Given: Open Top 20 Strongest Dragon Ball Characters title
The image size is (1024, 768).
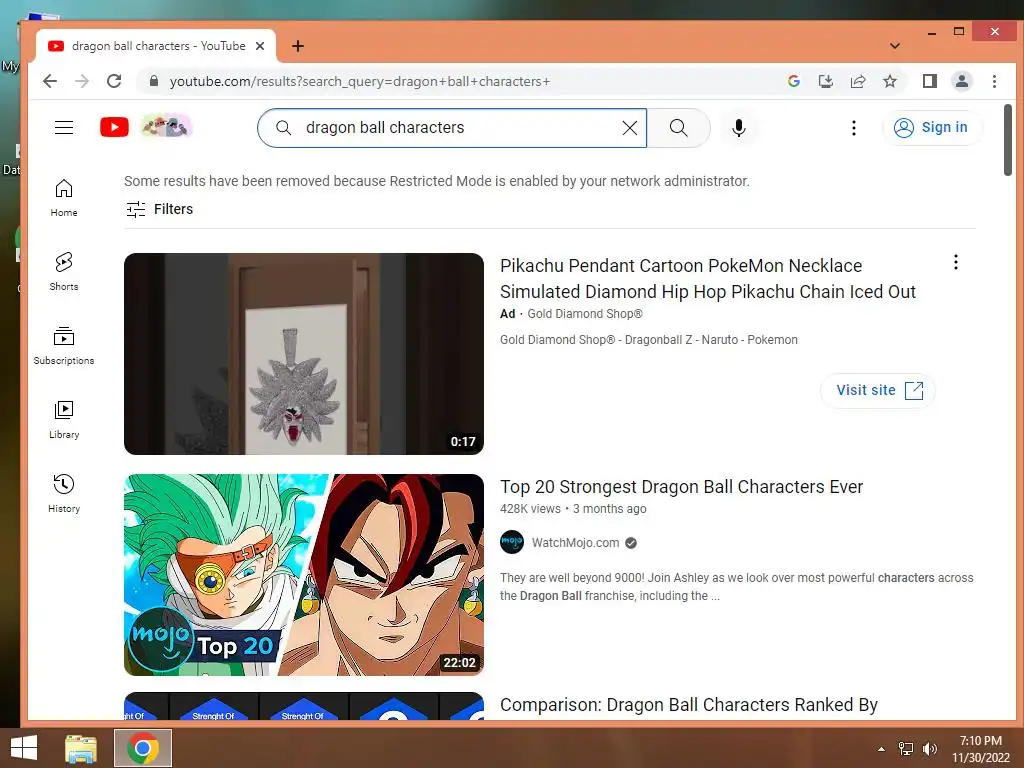Looking at the screenshot, I should point(681,487).
